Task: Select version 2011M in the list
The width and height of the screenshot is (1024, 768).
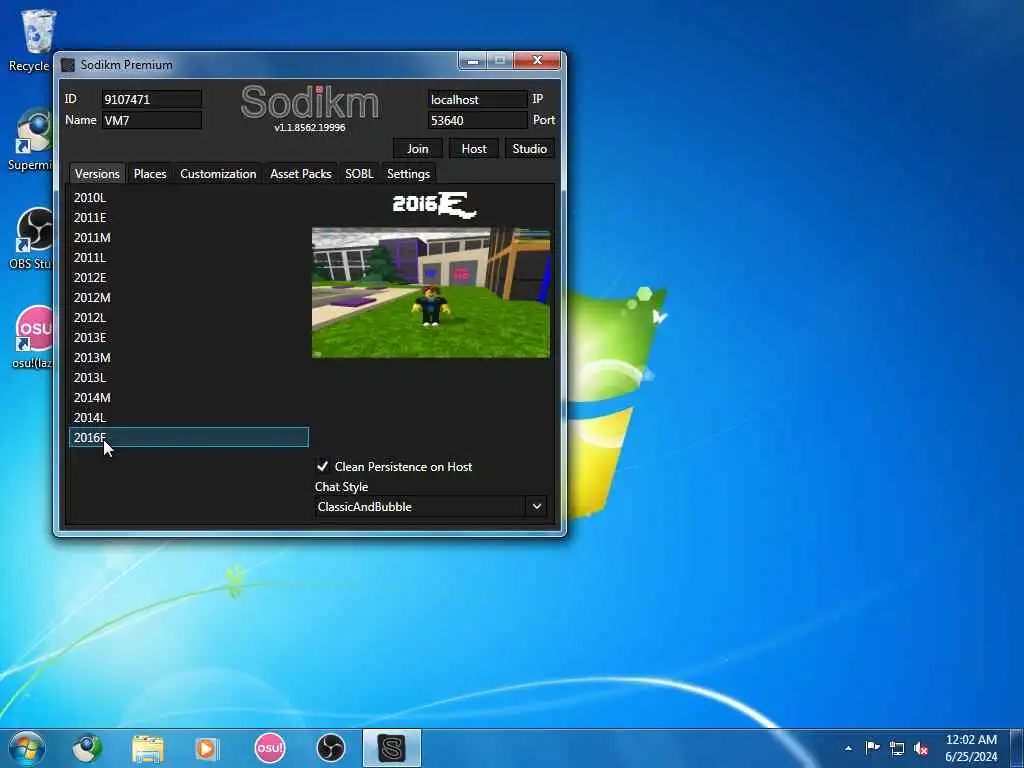Action: pos(189,237)
